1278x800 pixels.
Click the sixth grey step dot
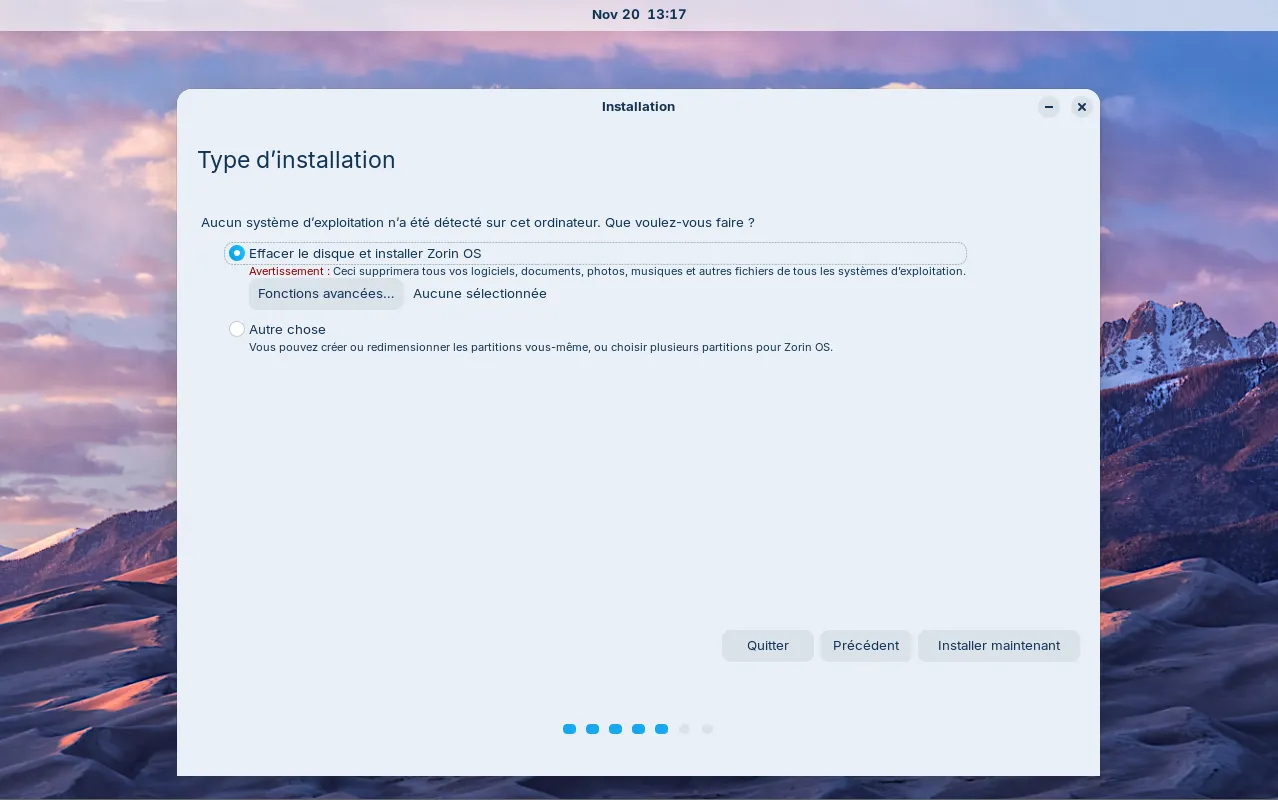tap(685, 729)
